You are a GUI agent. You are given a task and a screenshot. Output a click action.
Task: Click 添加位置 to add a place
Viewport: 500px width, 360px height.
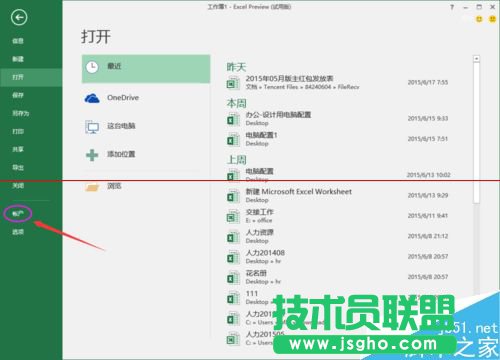point(146,154)
